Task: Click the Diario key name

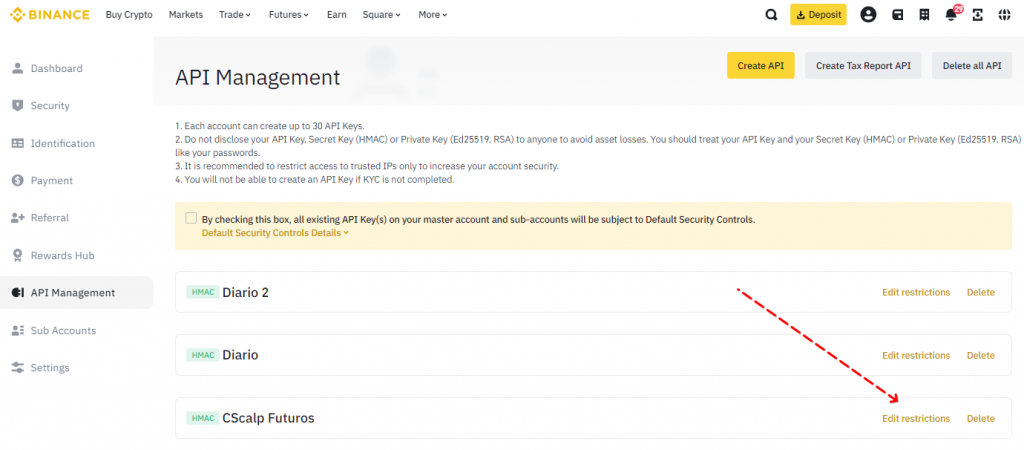Action: pos(240,355)
